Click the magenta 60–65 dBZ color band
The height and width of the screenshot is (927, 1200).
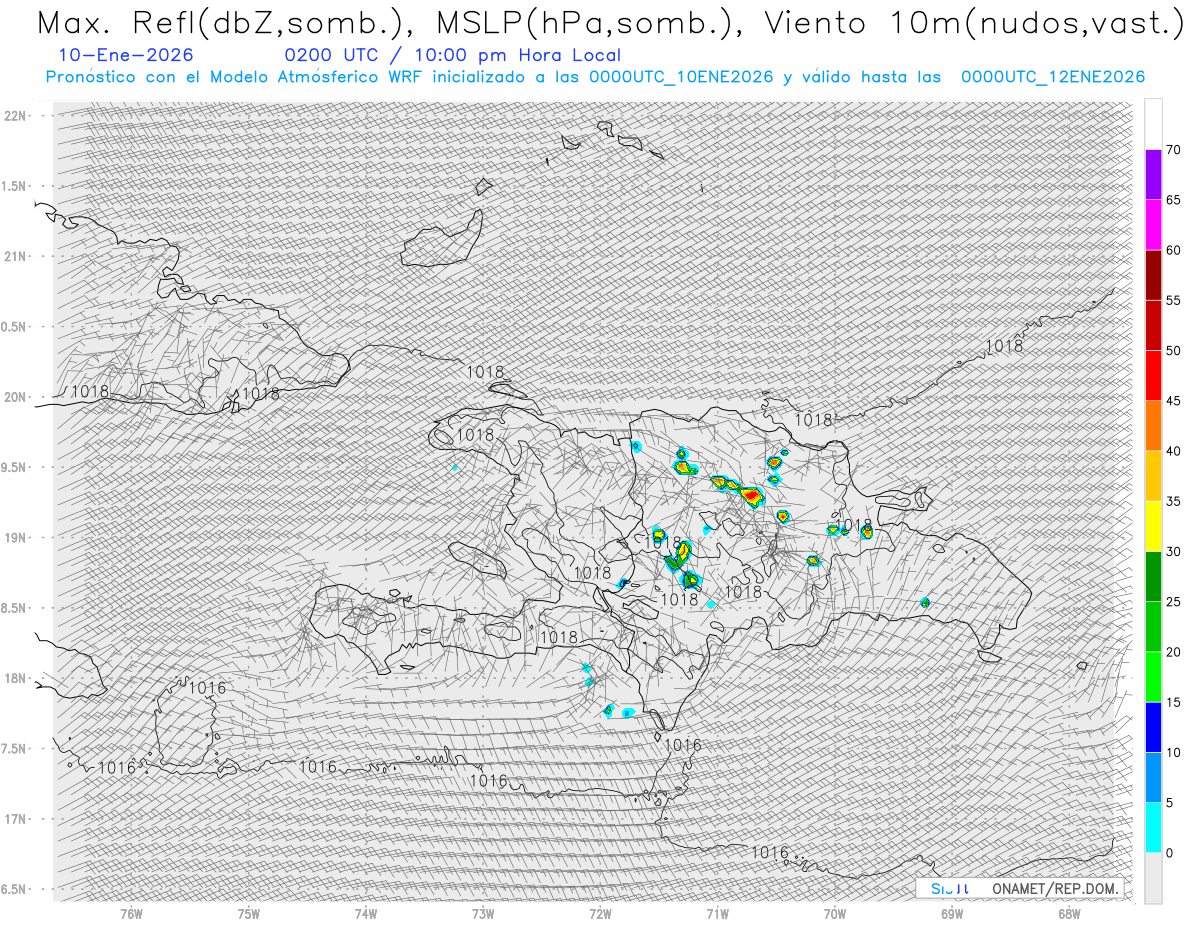coord(1153,225)
